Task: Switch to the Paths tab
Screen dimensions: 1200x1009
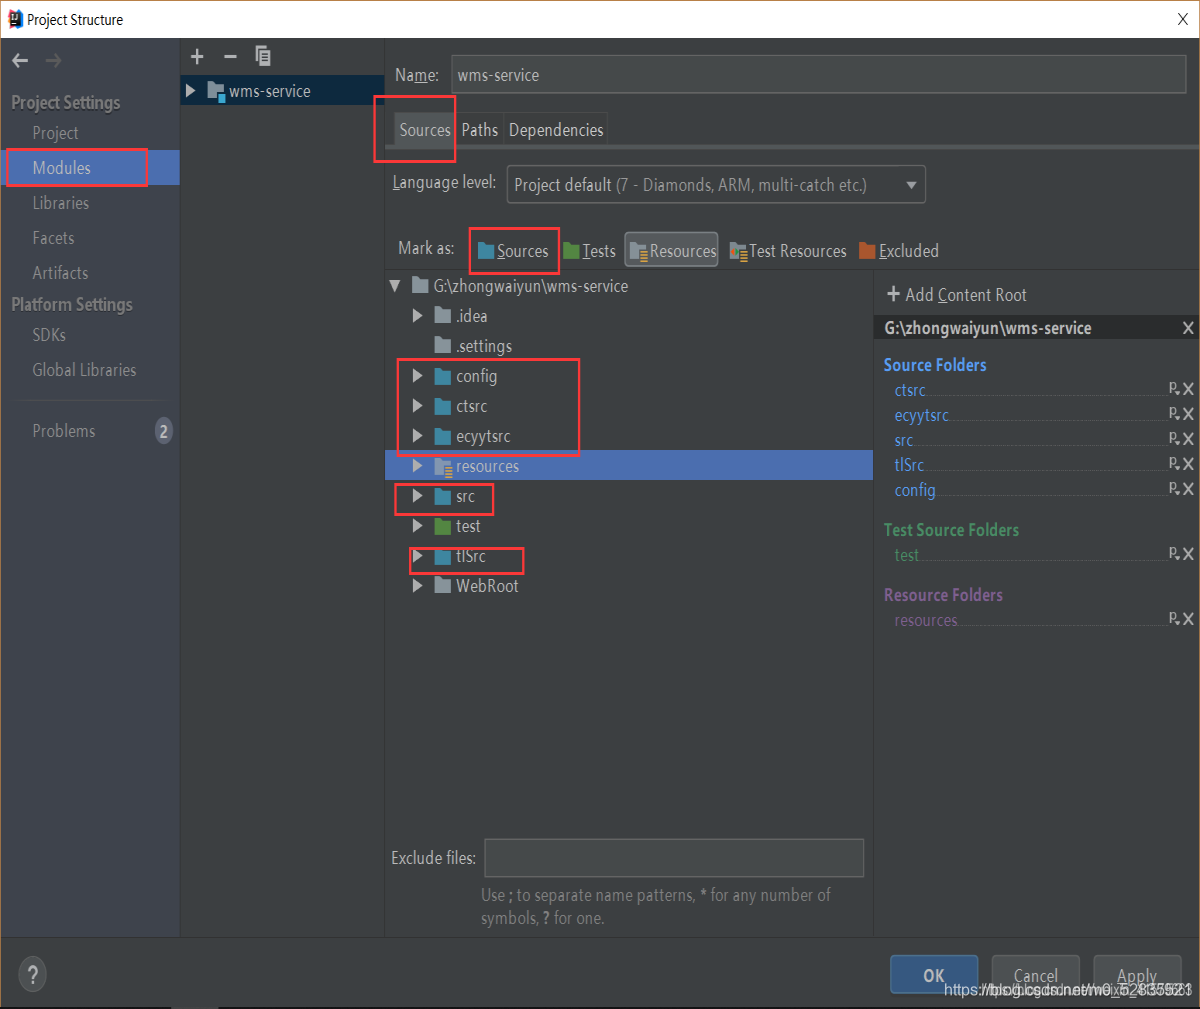Action: pos(480,130)
